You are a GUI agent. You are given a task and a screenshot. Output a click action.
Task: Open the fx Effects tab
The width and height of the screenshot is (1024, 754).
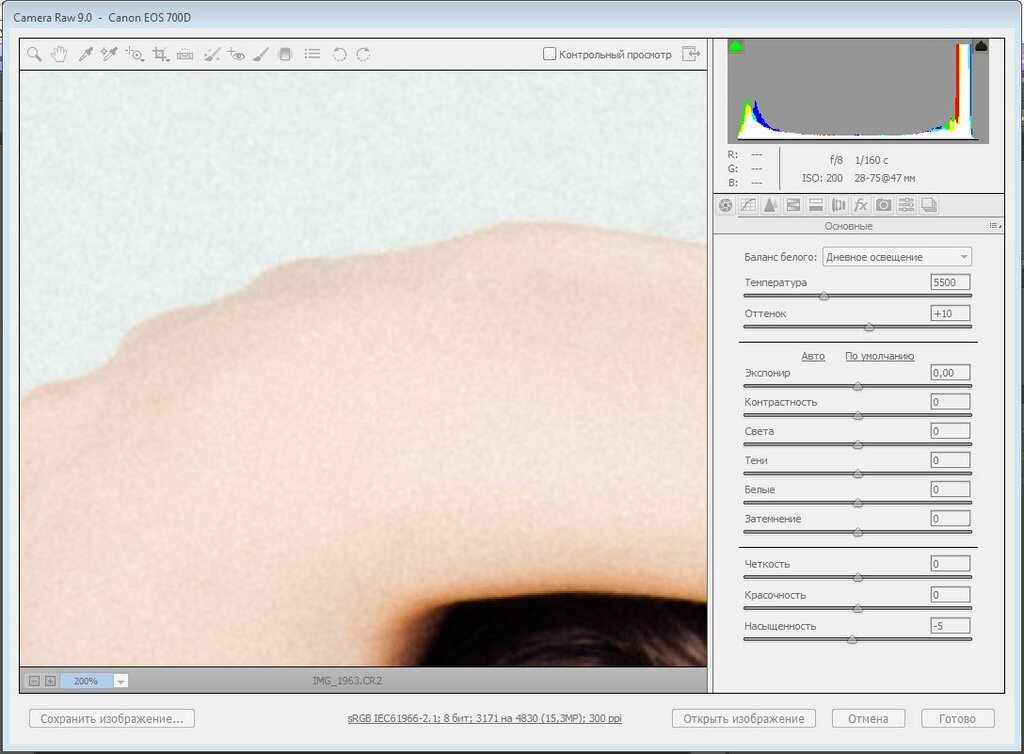pos(860,205)
